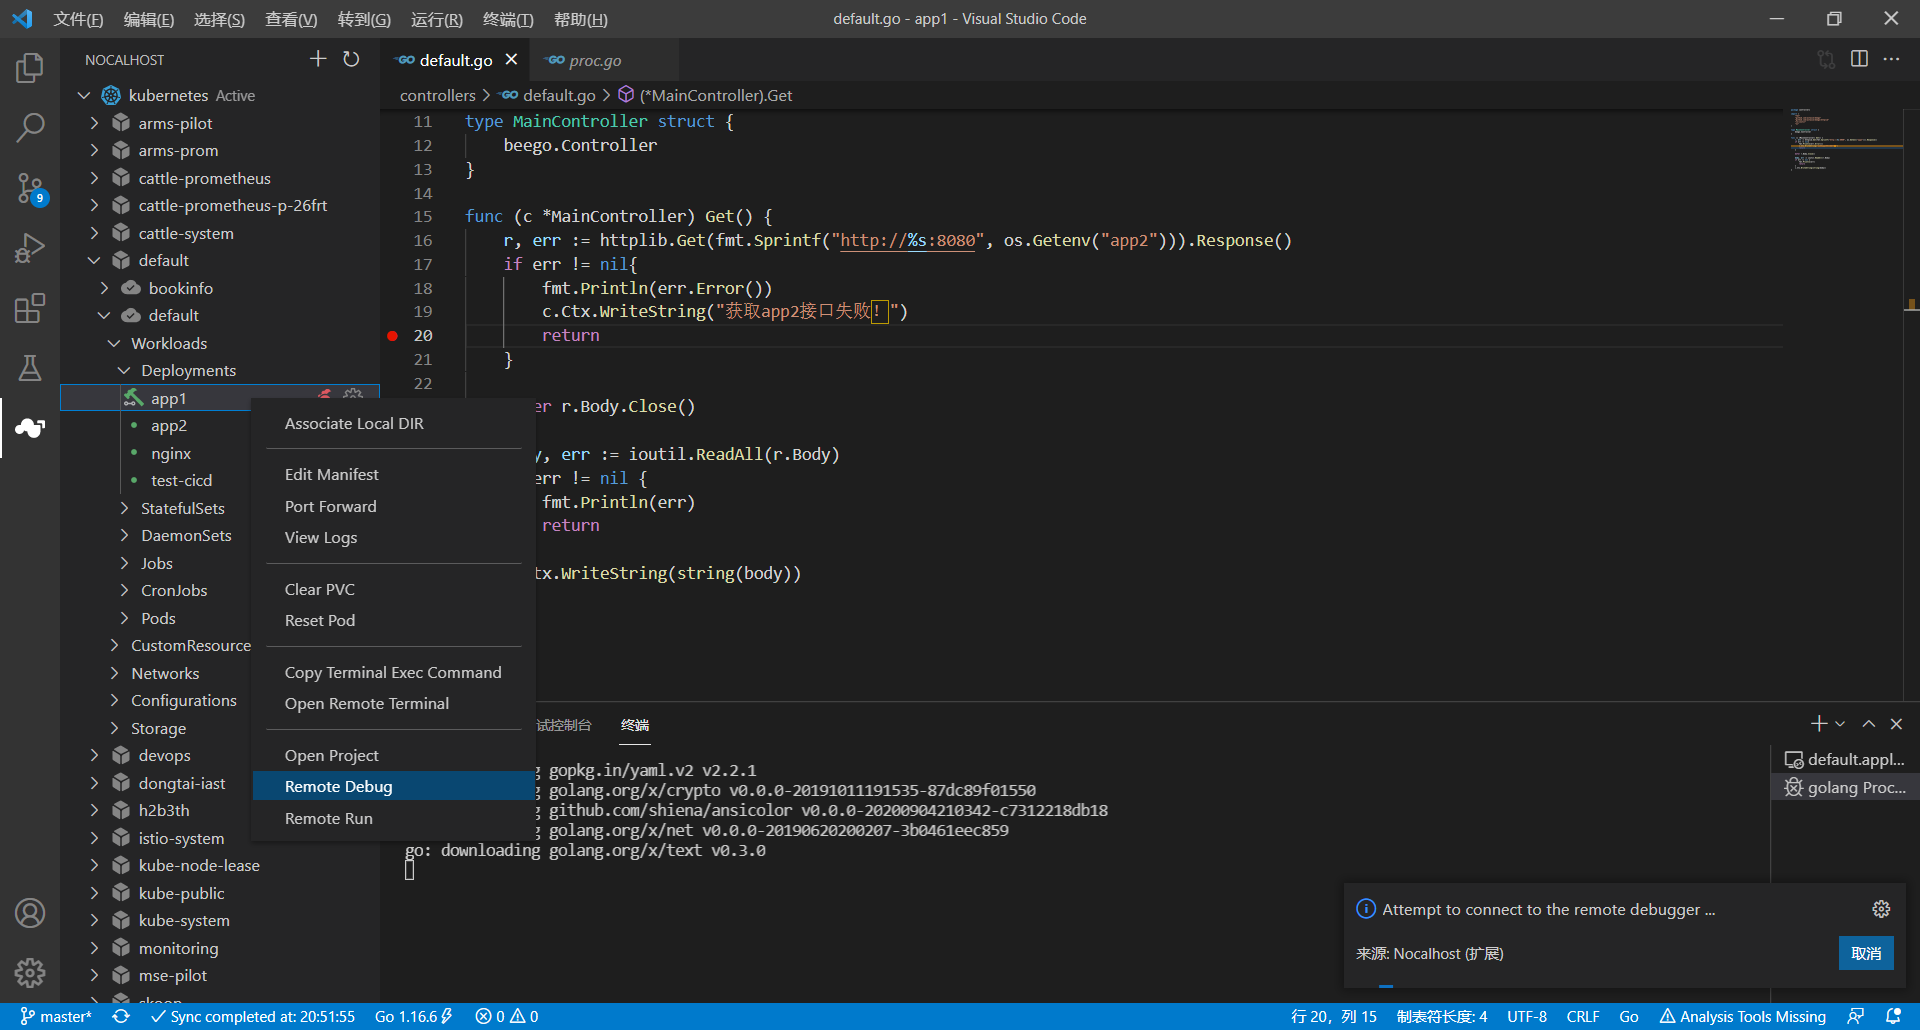1920x1030 pixels.
Task: Expand the kube-system namespace
Action: 94,920
